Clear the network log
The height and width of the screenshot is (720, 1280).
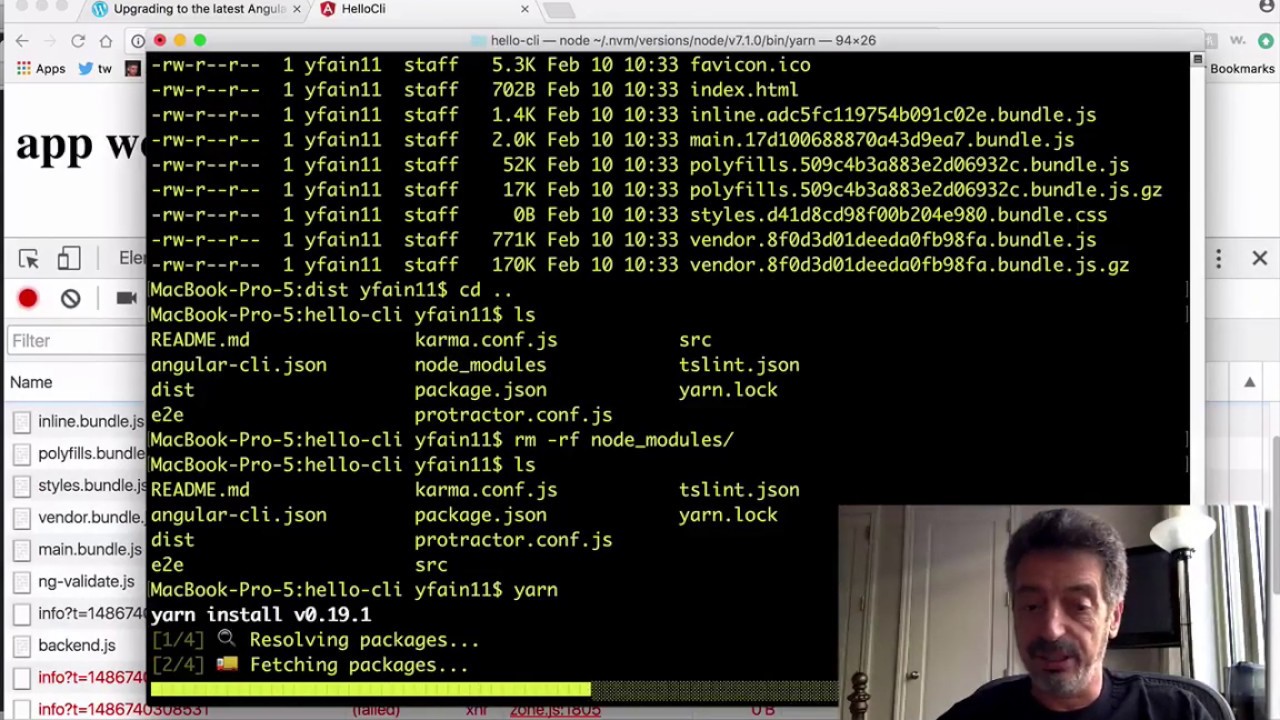pos(70,298)
